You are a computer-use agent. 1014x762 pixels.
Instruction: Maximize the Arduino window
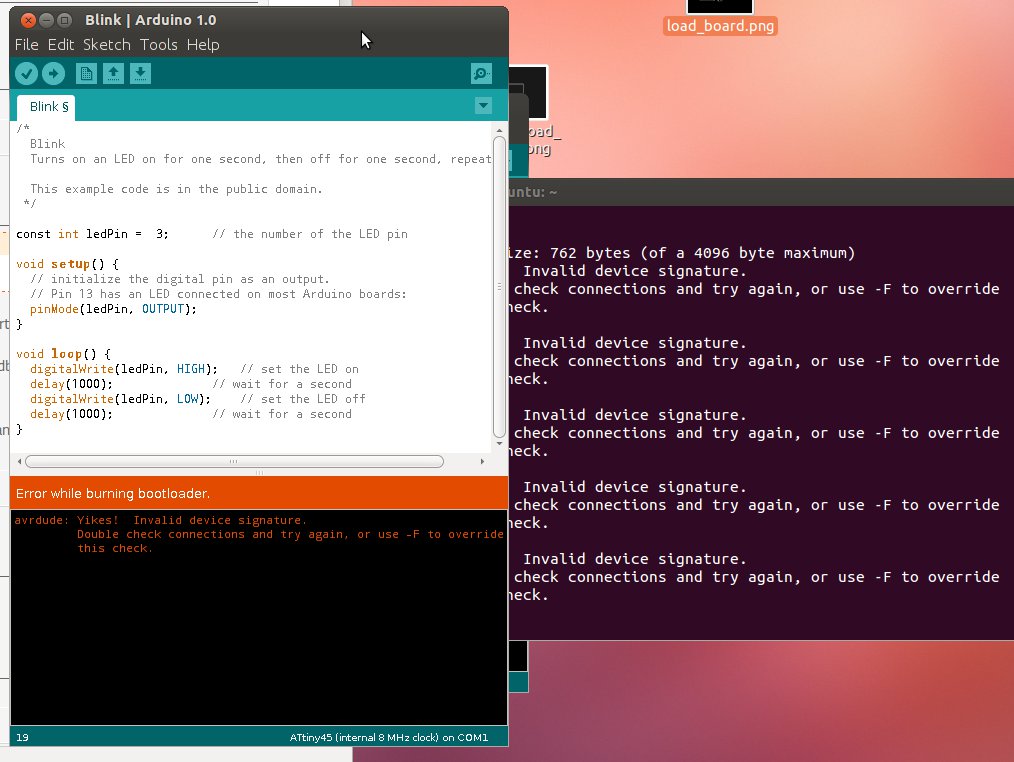[65, 20]
